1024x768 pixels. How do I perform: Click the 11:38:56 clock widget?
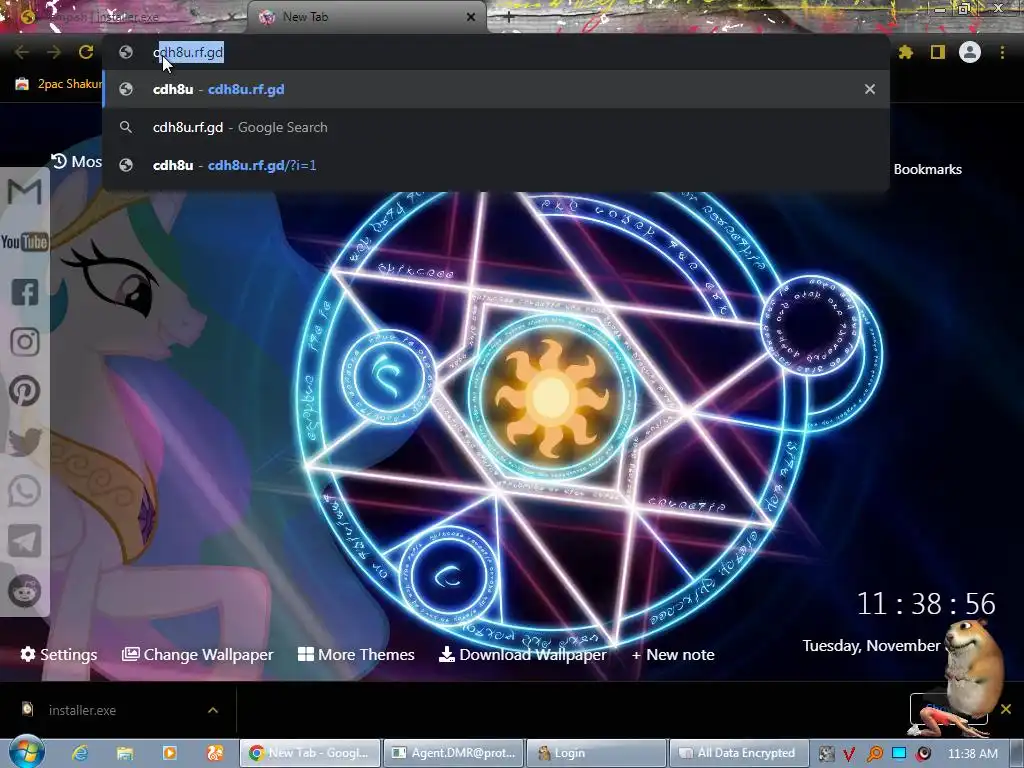(x=926, y=604)
